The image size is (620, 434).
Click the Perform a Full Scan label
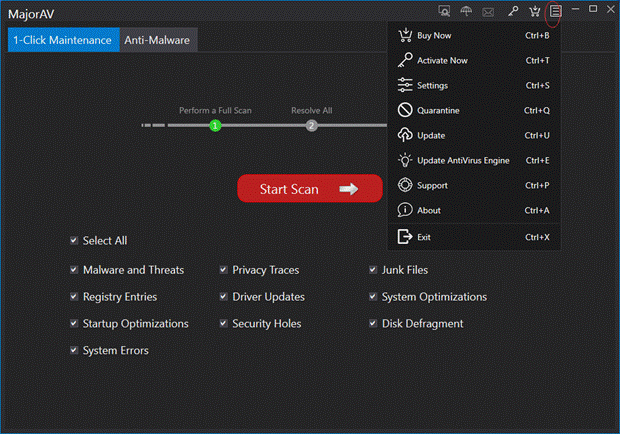[215, 110]
